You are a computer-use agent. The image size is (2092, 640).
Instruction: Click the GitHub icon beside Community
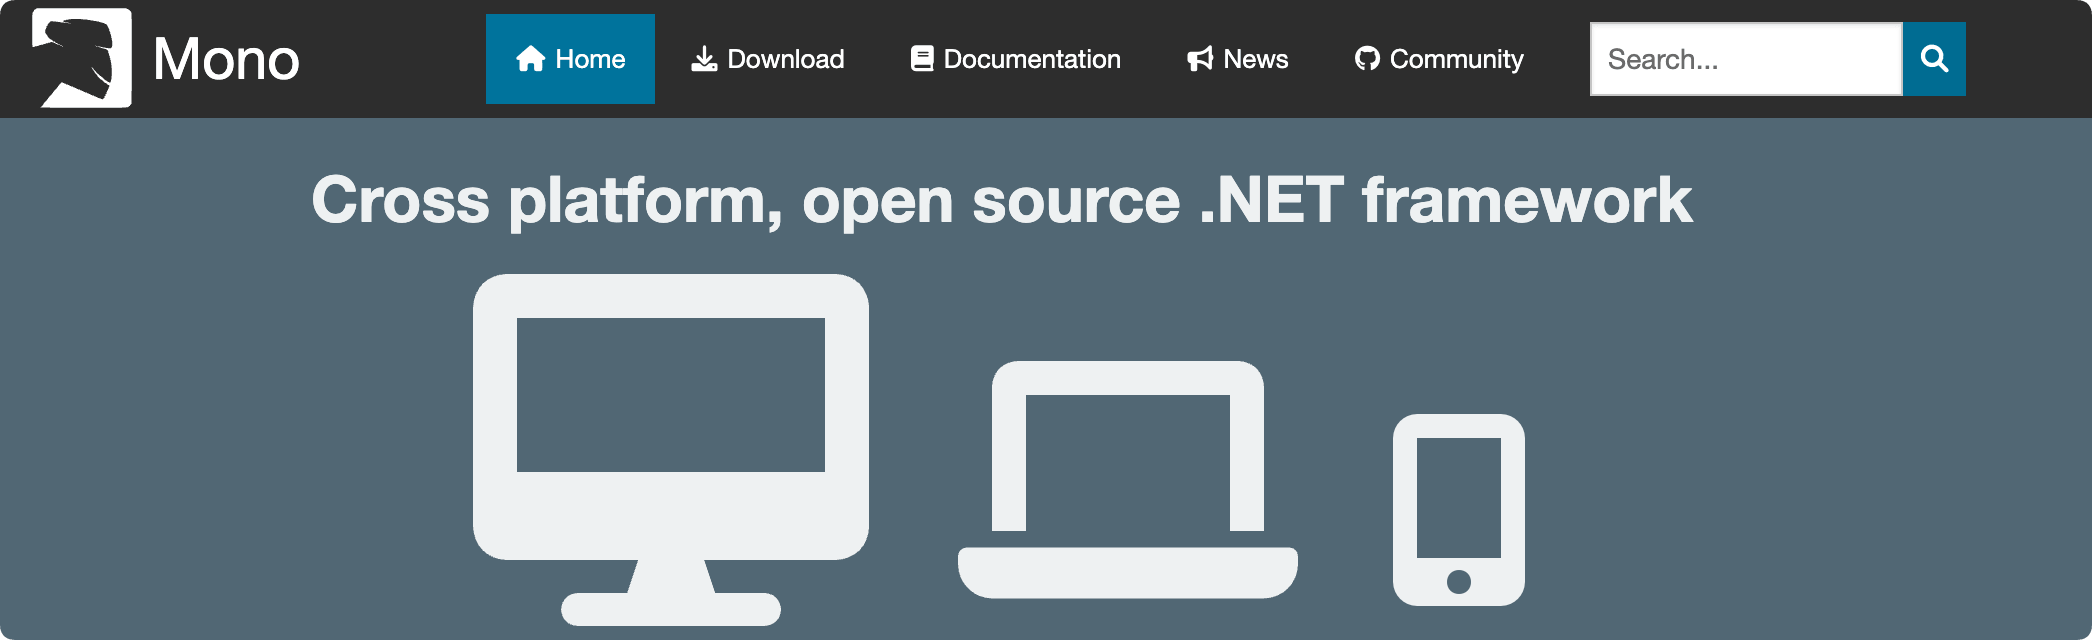1367,59
